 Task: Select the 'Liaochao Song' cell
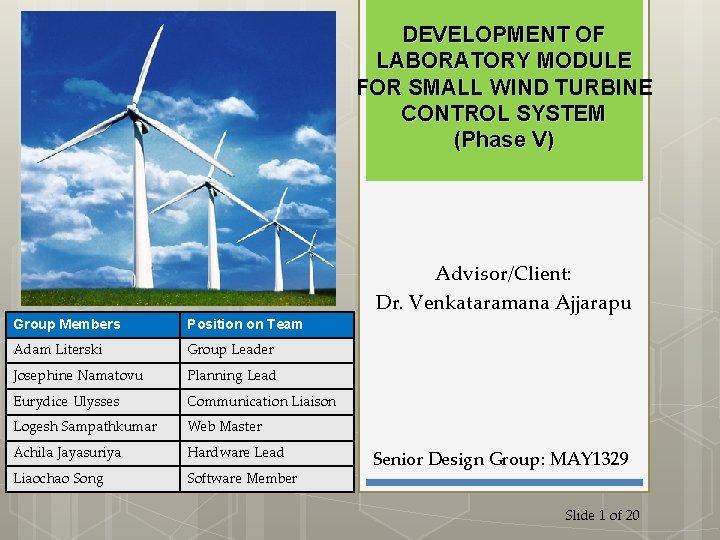click(x=93, y=479)
